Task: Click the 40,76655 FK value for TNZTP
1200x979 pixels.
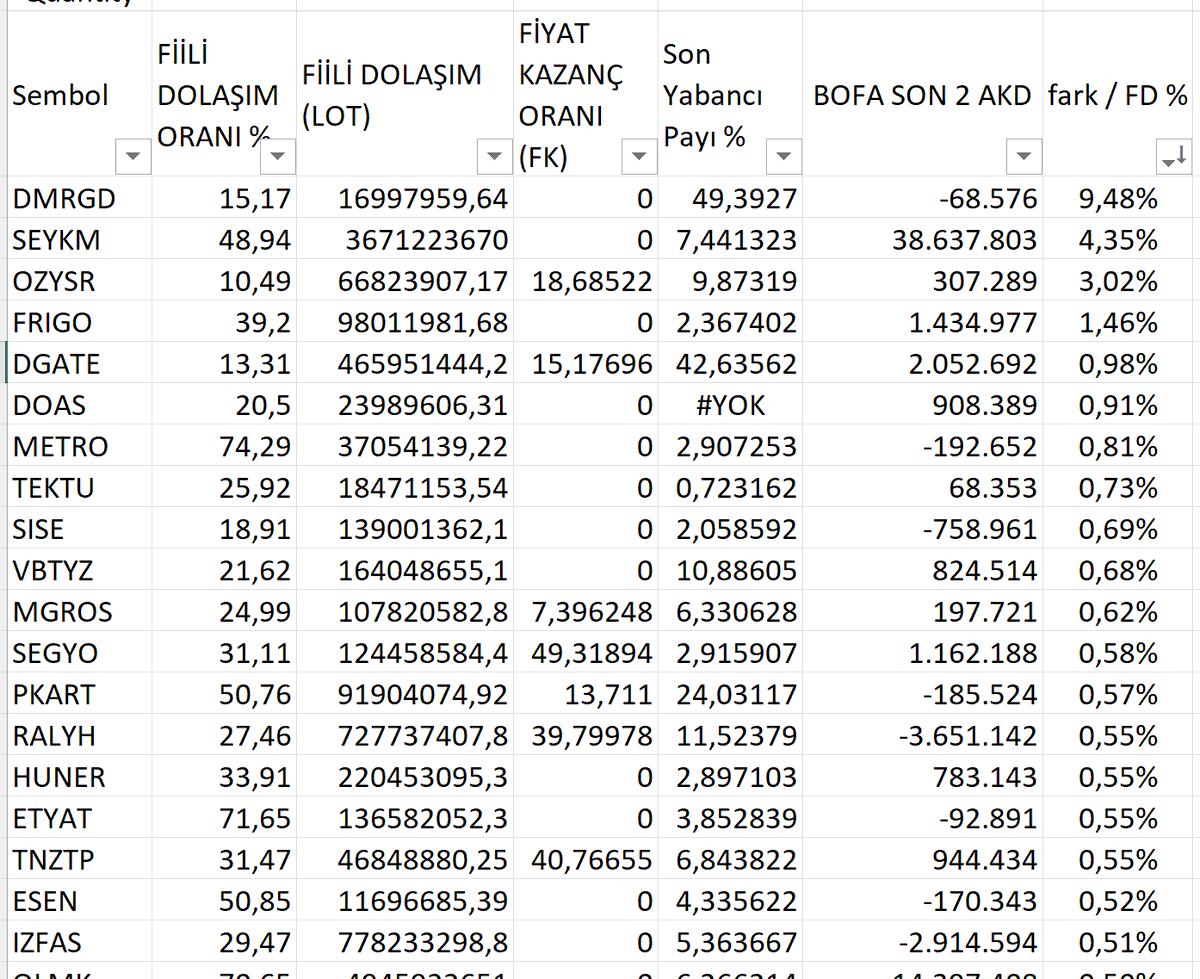Action: (x=585, y=860)
